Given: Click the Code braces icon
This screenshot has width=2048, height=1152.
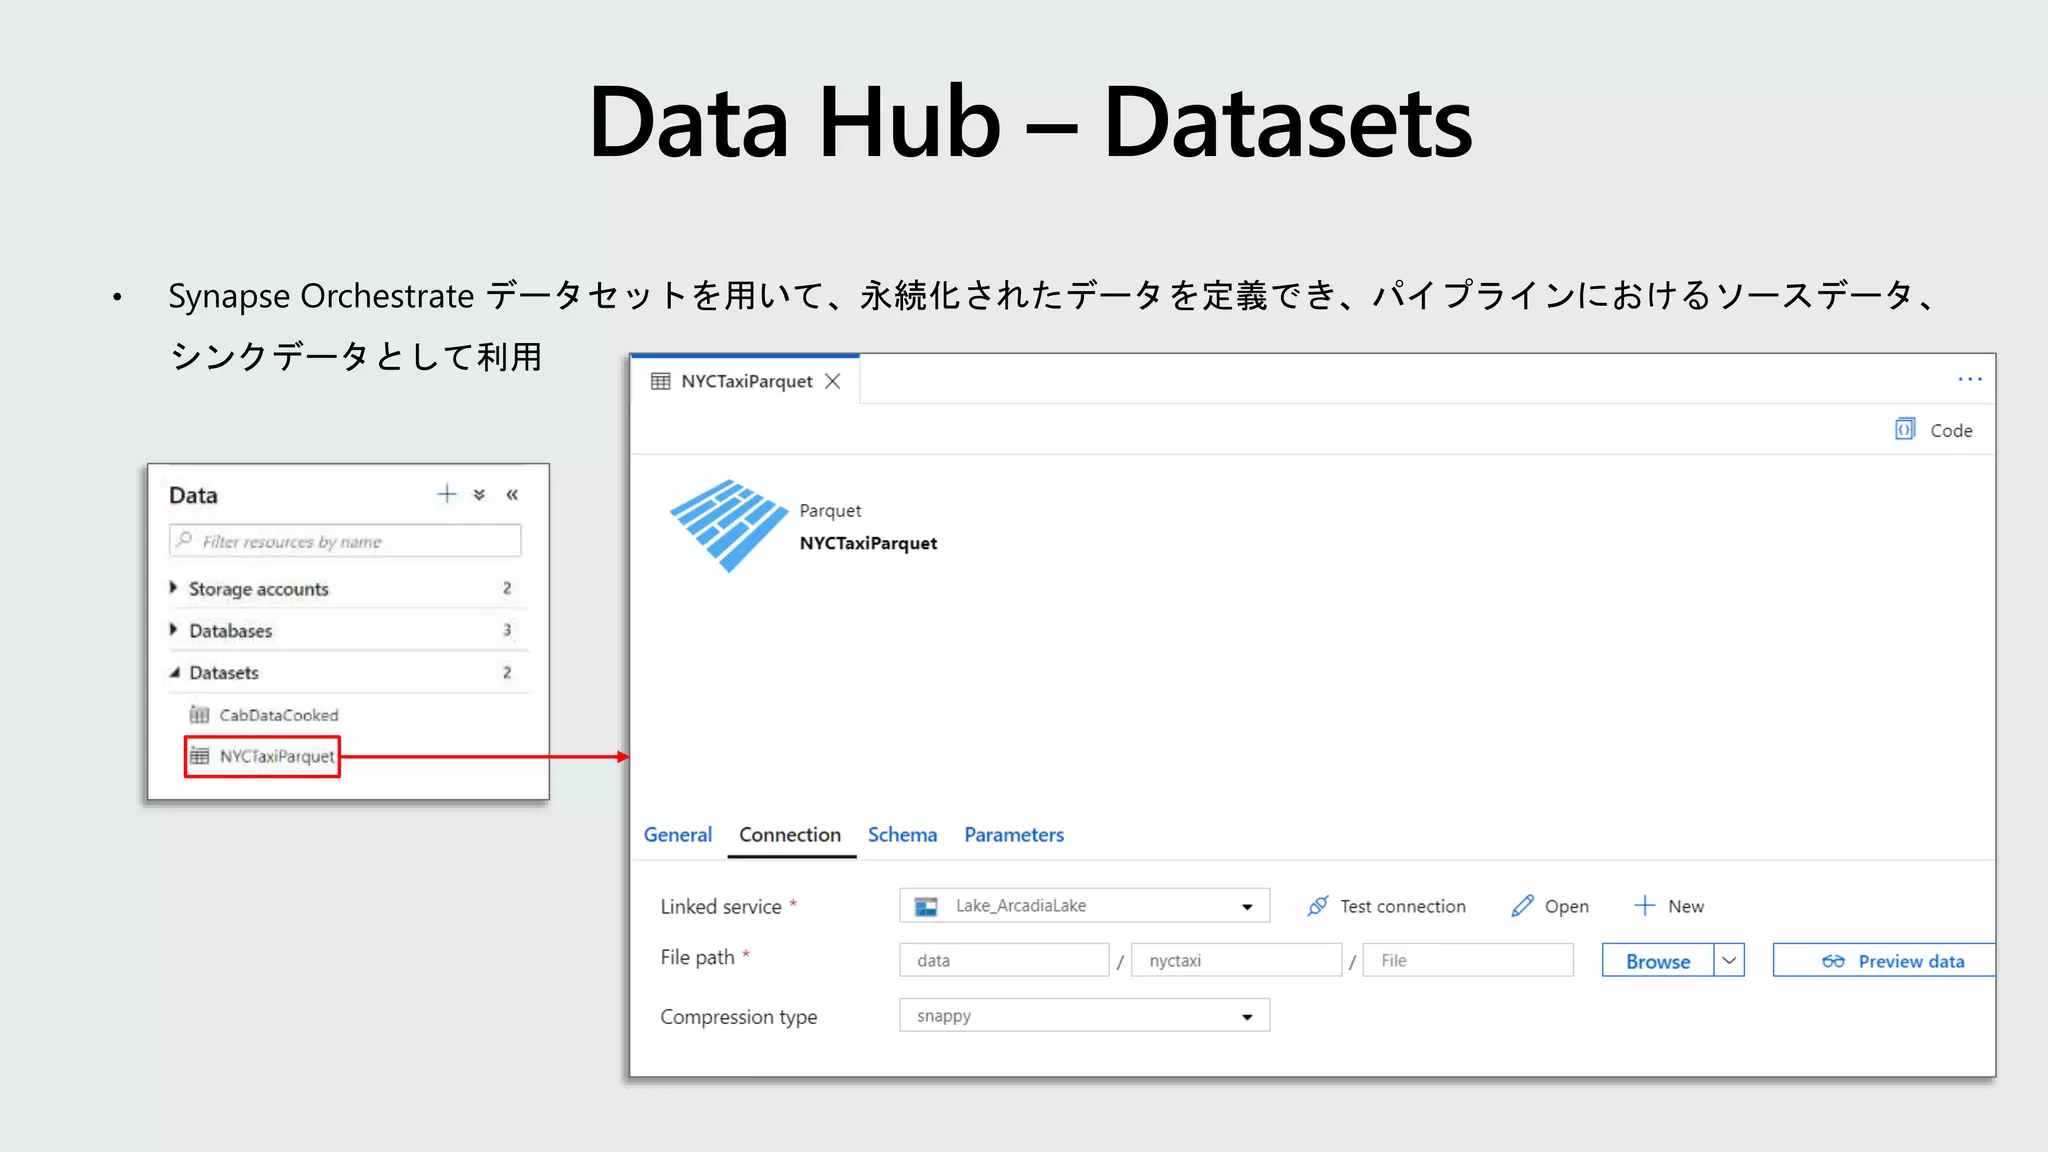Looking at the screenshot, I should [x=1904, y=429].
